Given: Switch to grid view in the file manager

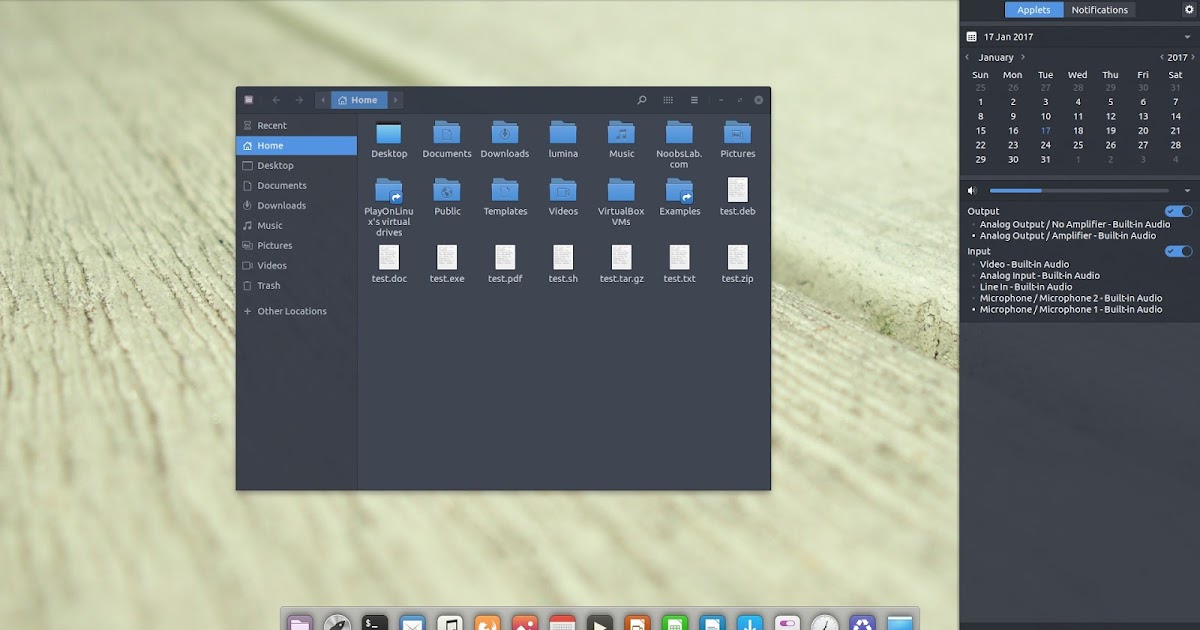Looking at the screenshot, I should (x=668, y=100).
